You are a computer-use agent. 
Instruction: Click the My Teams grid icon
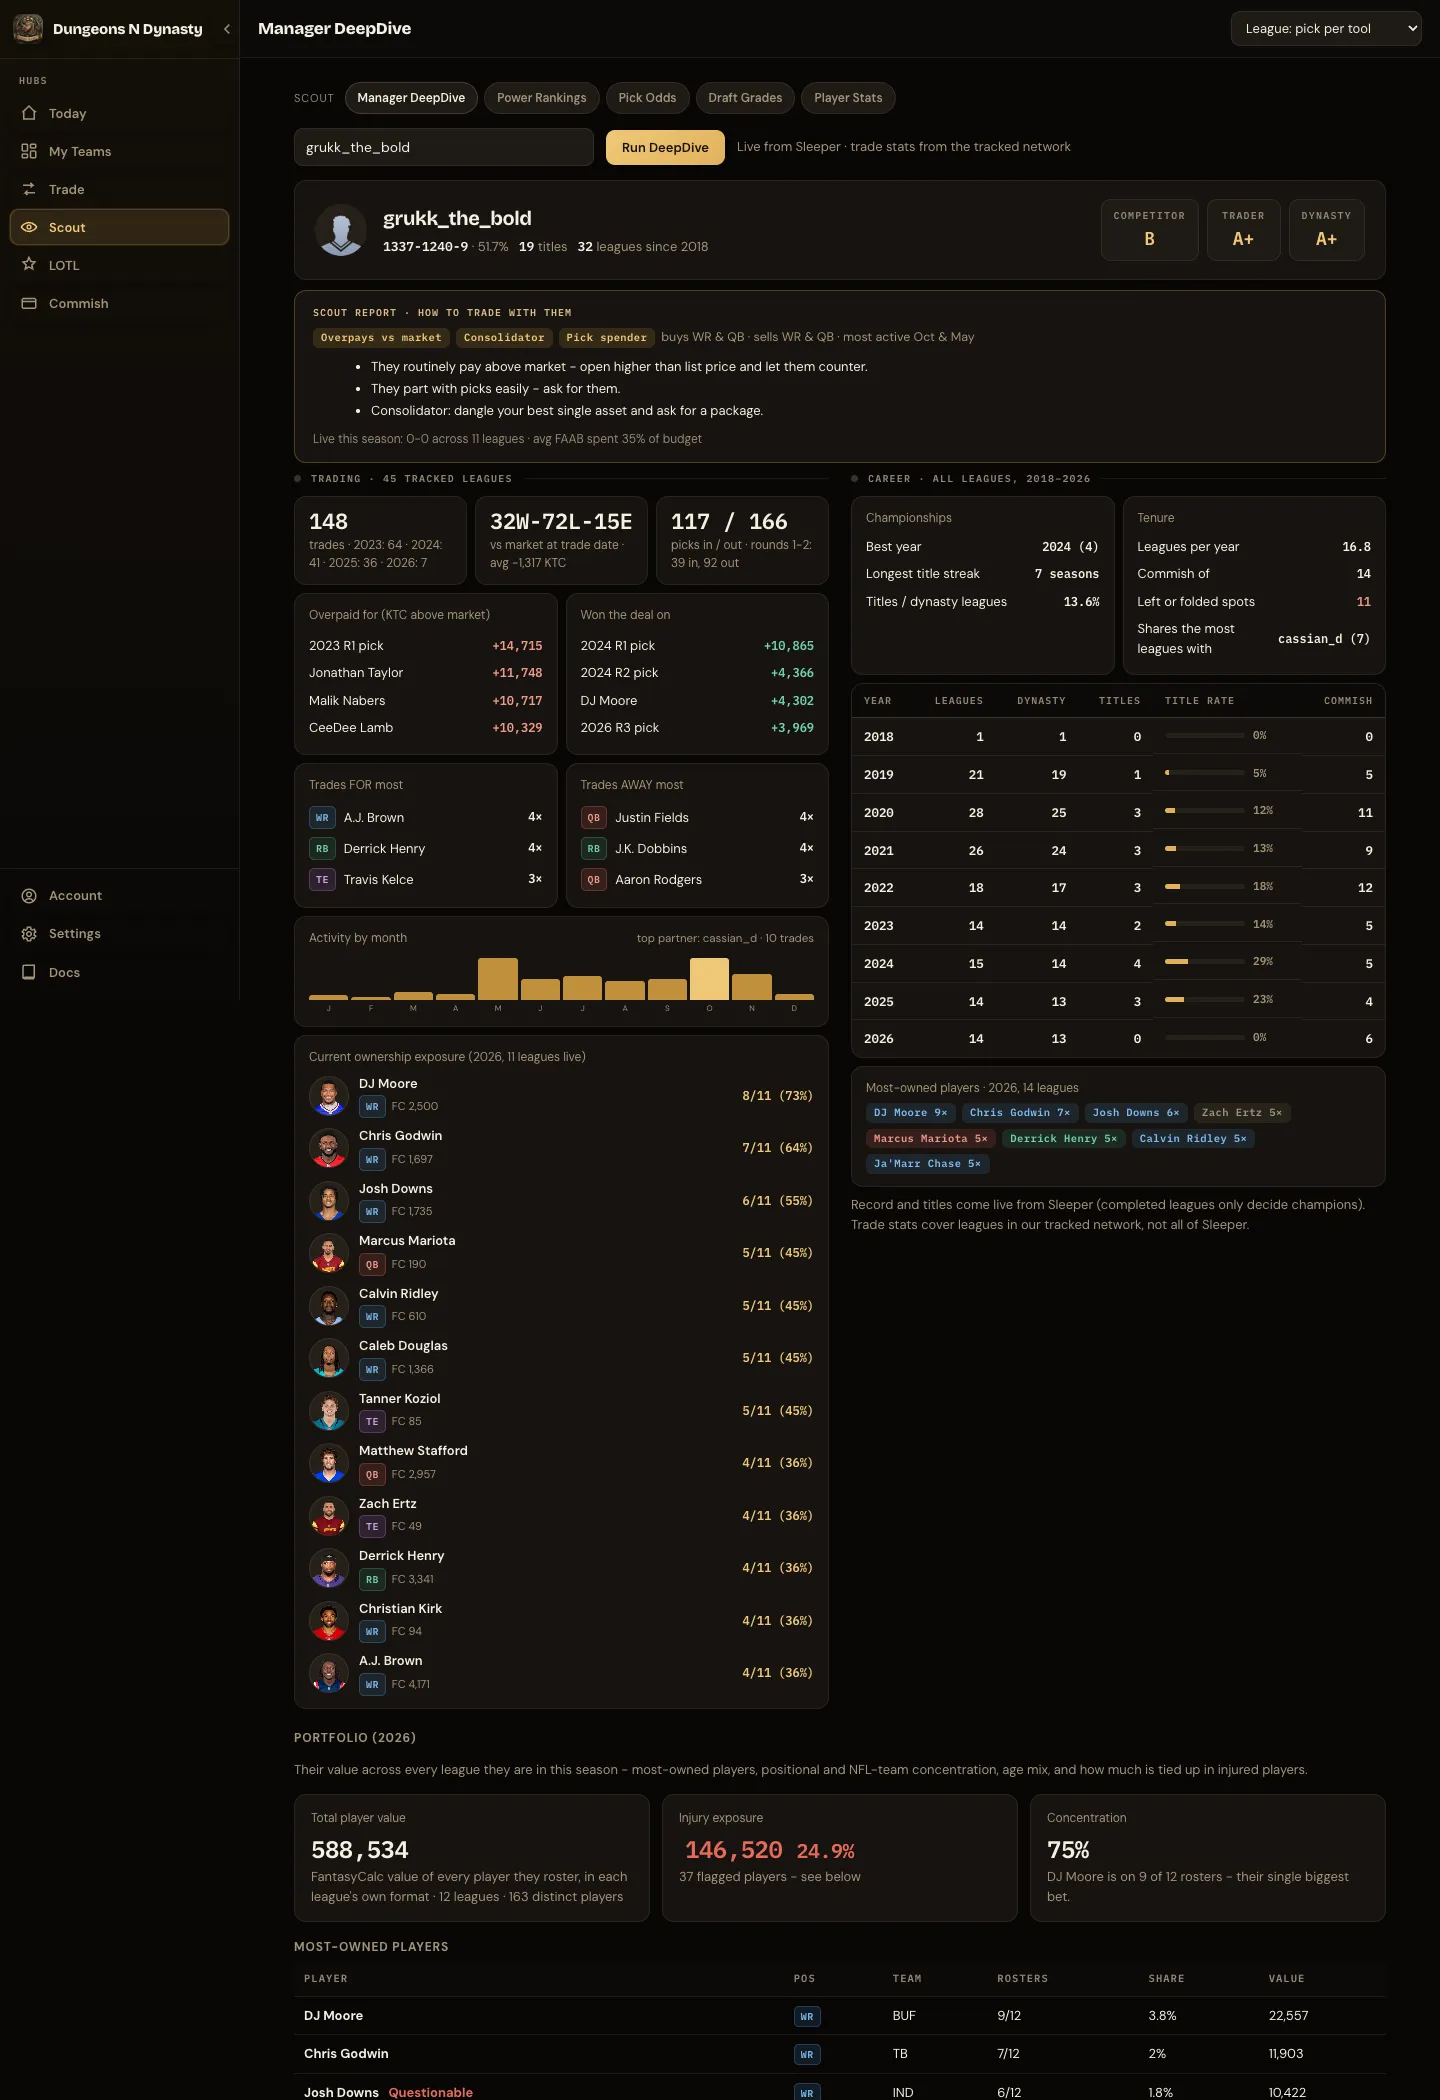(29, 151)
